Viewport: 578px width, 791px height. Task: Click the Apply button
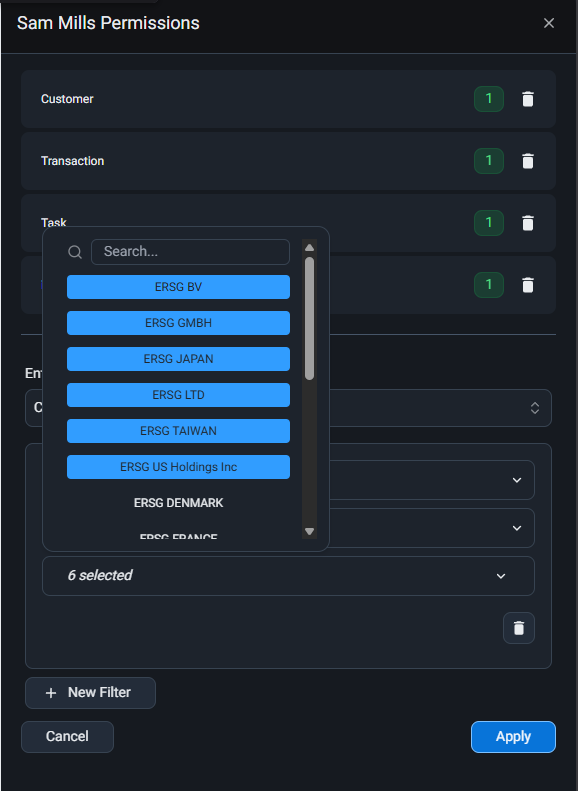point(513,737)
